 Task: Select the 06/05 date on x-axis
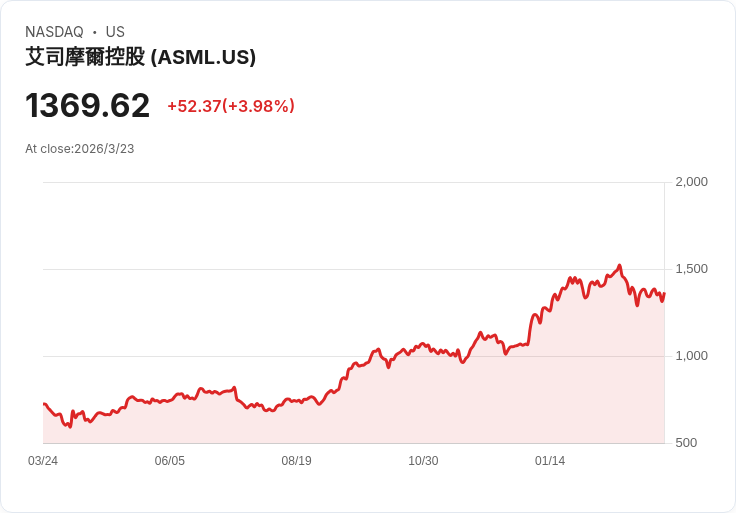[x=170, y=461]
